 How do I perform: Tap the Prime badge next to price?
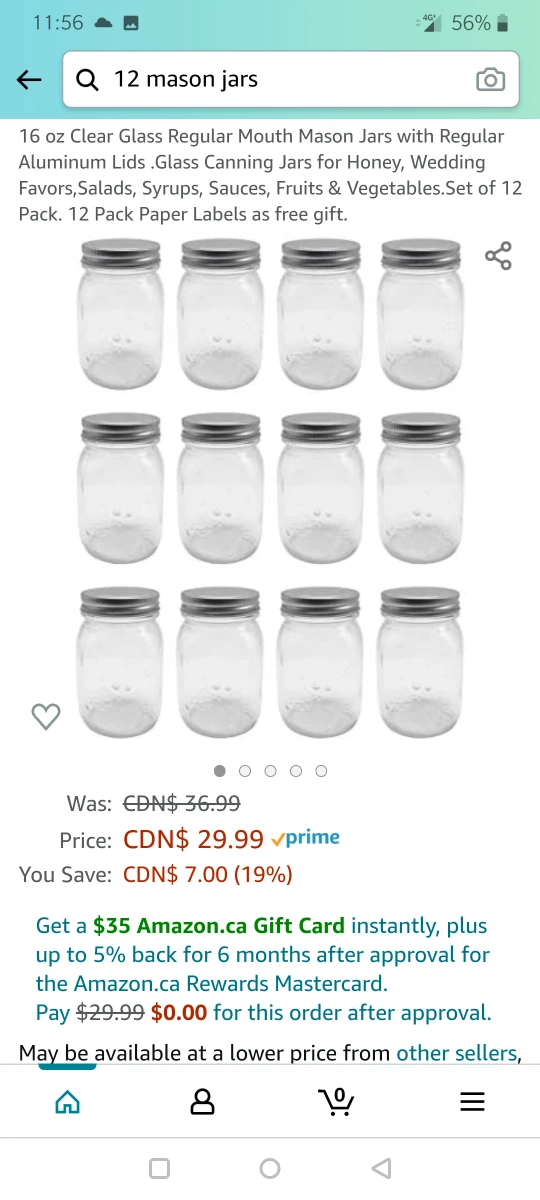306,838
